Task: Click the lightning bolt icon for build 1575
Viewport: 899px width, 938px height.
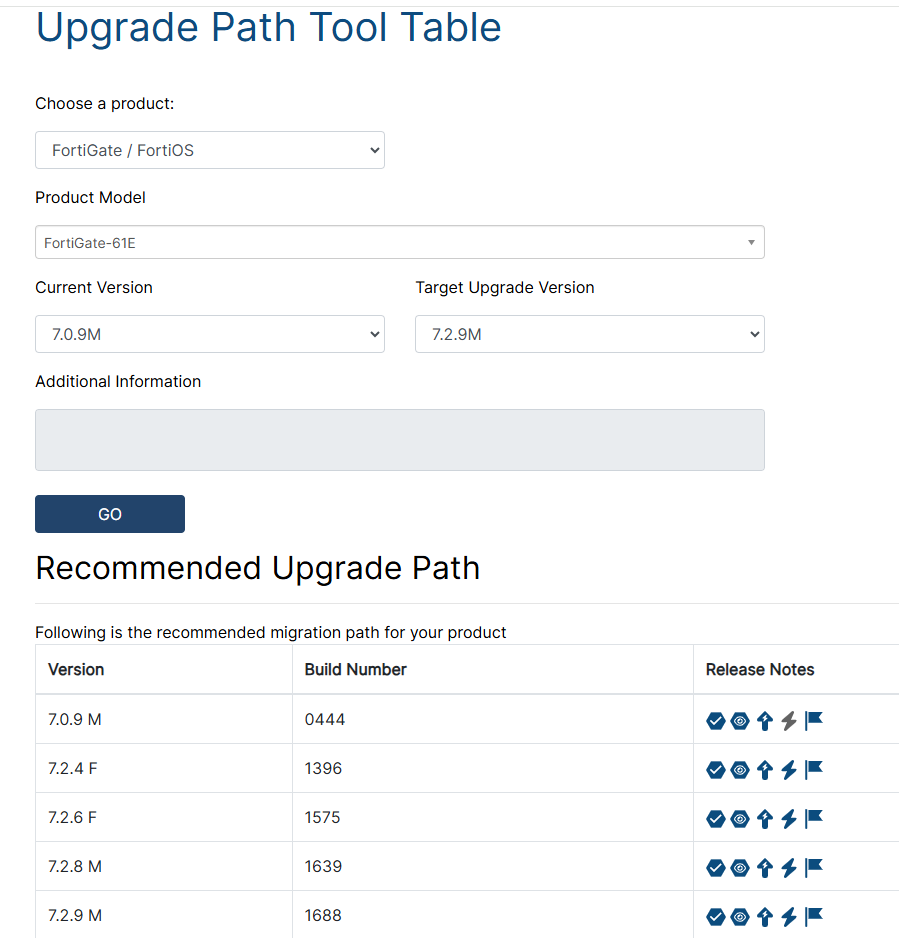Action: pos(789,819)
